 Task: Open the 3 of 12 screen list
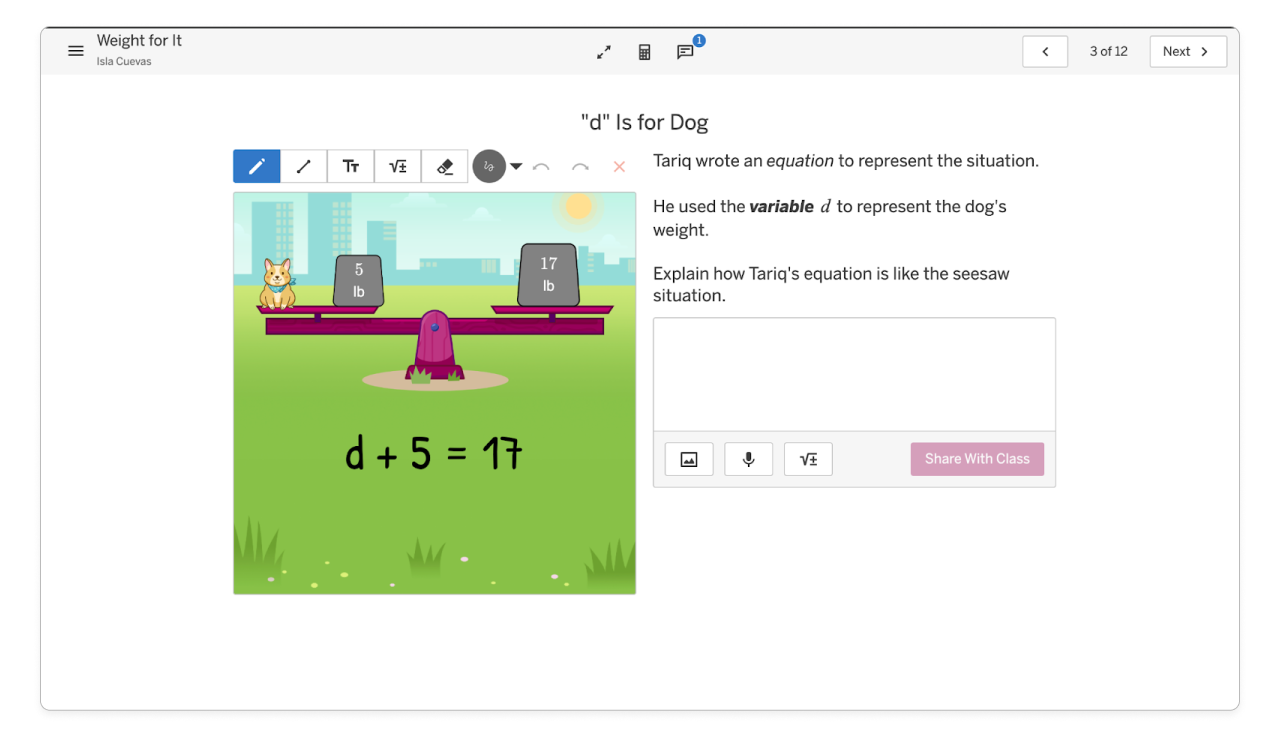1108,52
